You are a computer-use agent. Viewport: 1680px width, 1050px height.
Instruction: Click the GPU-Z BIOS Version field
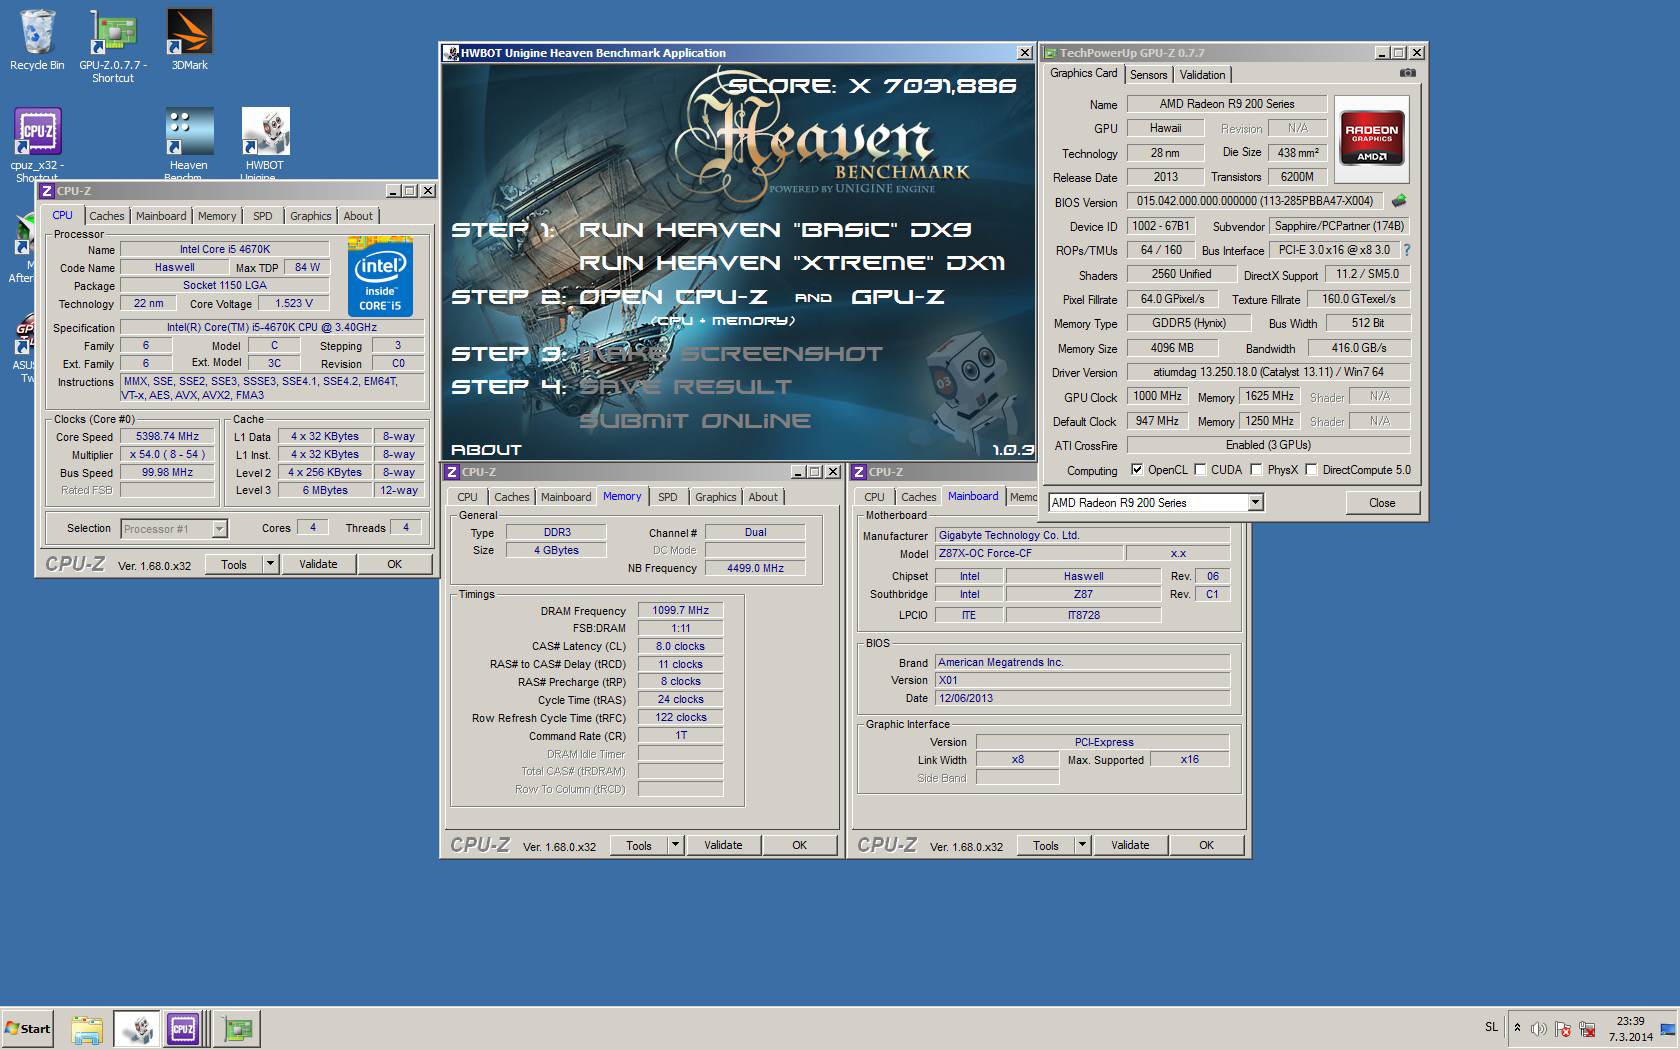pos(1255,201)
